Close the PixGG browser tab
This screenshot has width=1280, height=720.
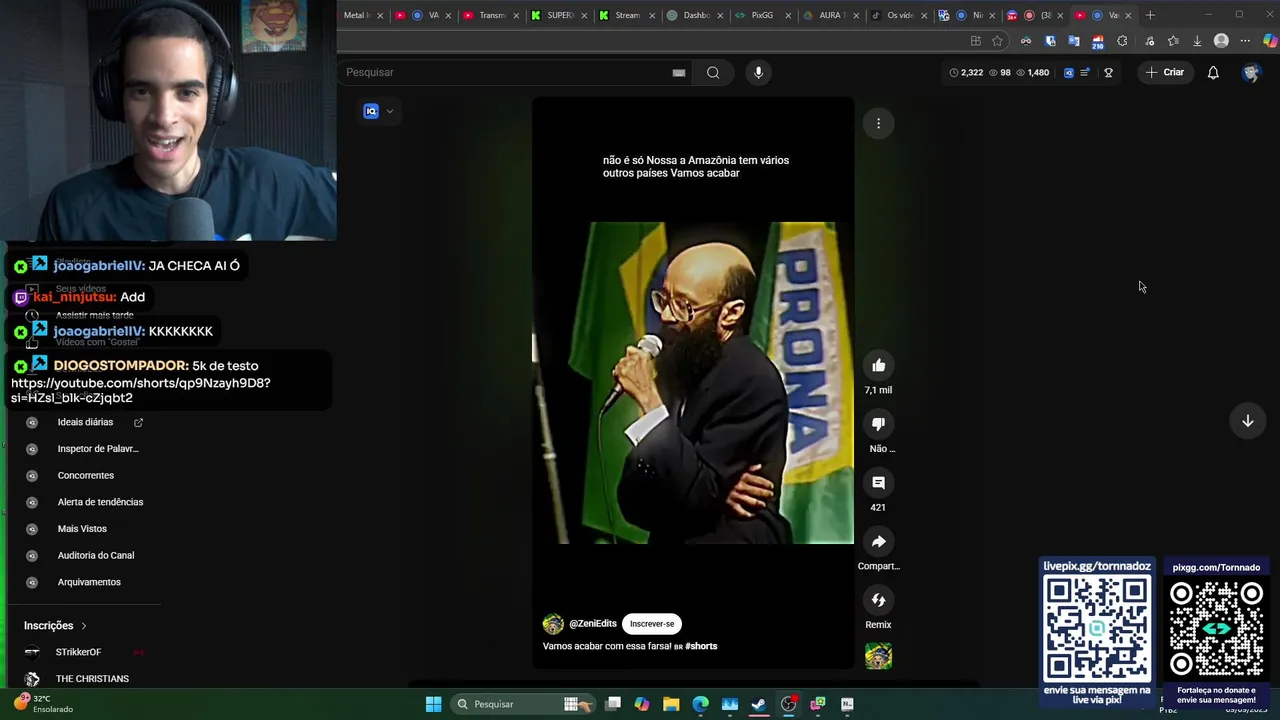788,16
